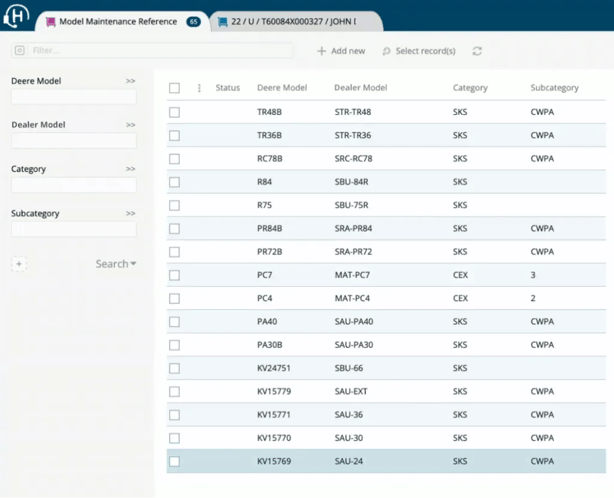This screenshot has height=498, width=614.
Task: Open the 22 / U / T60084X000327 tab
Action: (x=292, y=21)
